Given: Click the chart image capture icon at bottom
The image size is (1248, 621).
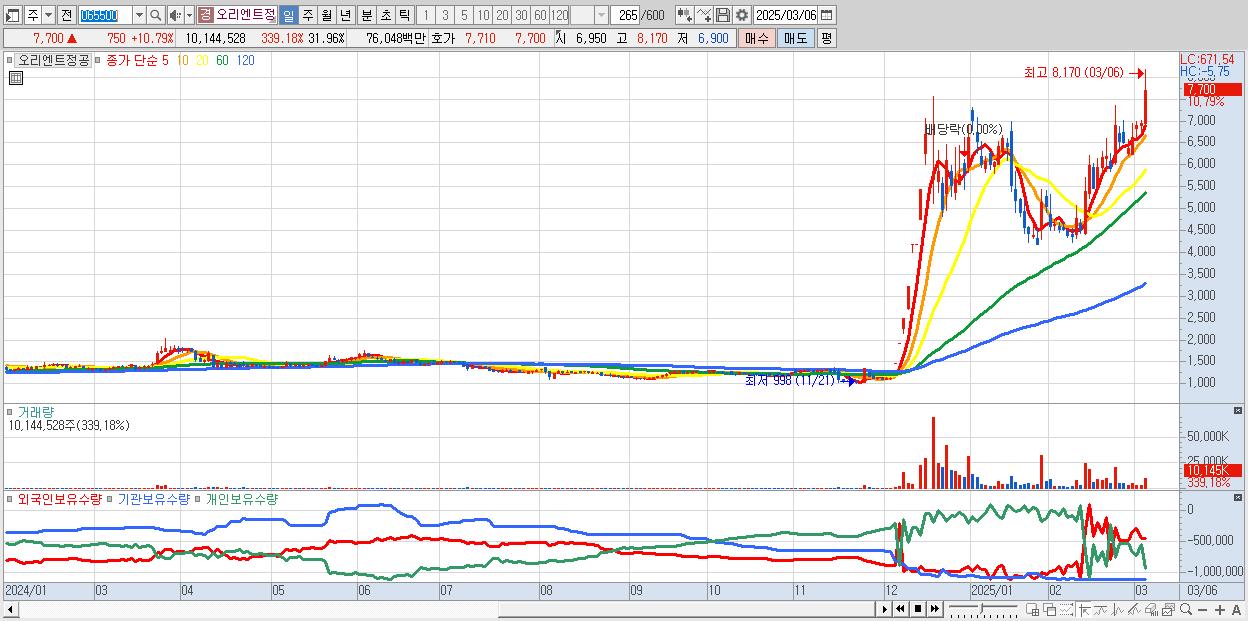Looking at the screenshot, I should point(1168,610).
